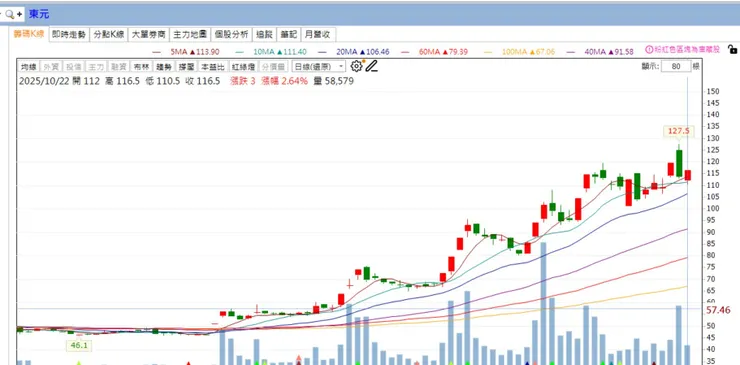This screenshot has height=365, width=740.
Task: Toggle the 融資 indicator button
Action: pyautogui.click(x=119, y=67)
